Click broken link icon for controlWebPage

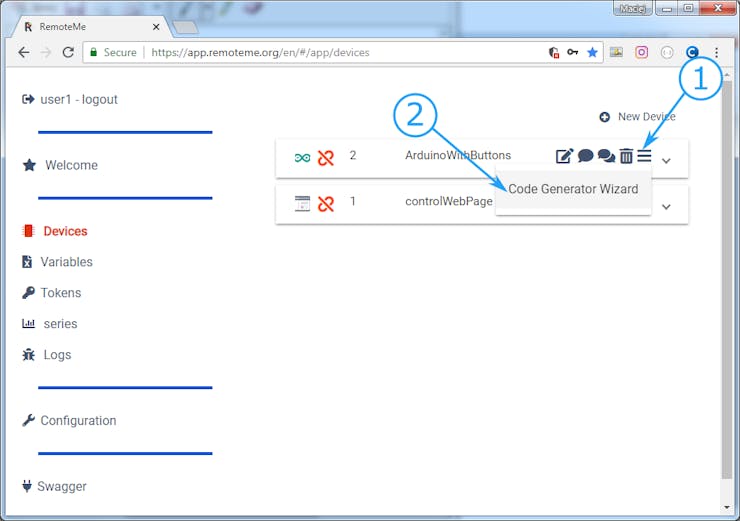tap(326, 204)
